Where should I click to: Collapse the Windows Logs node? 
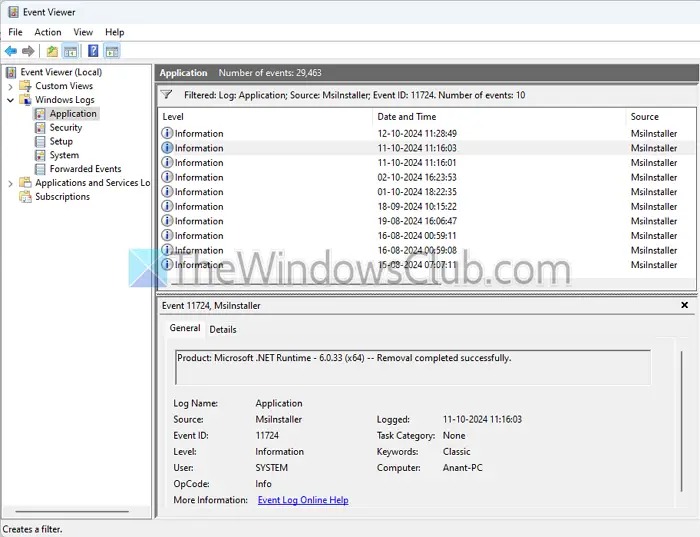(10, 100)
